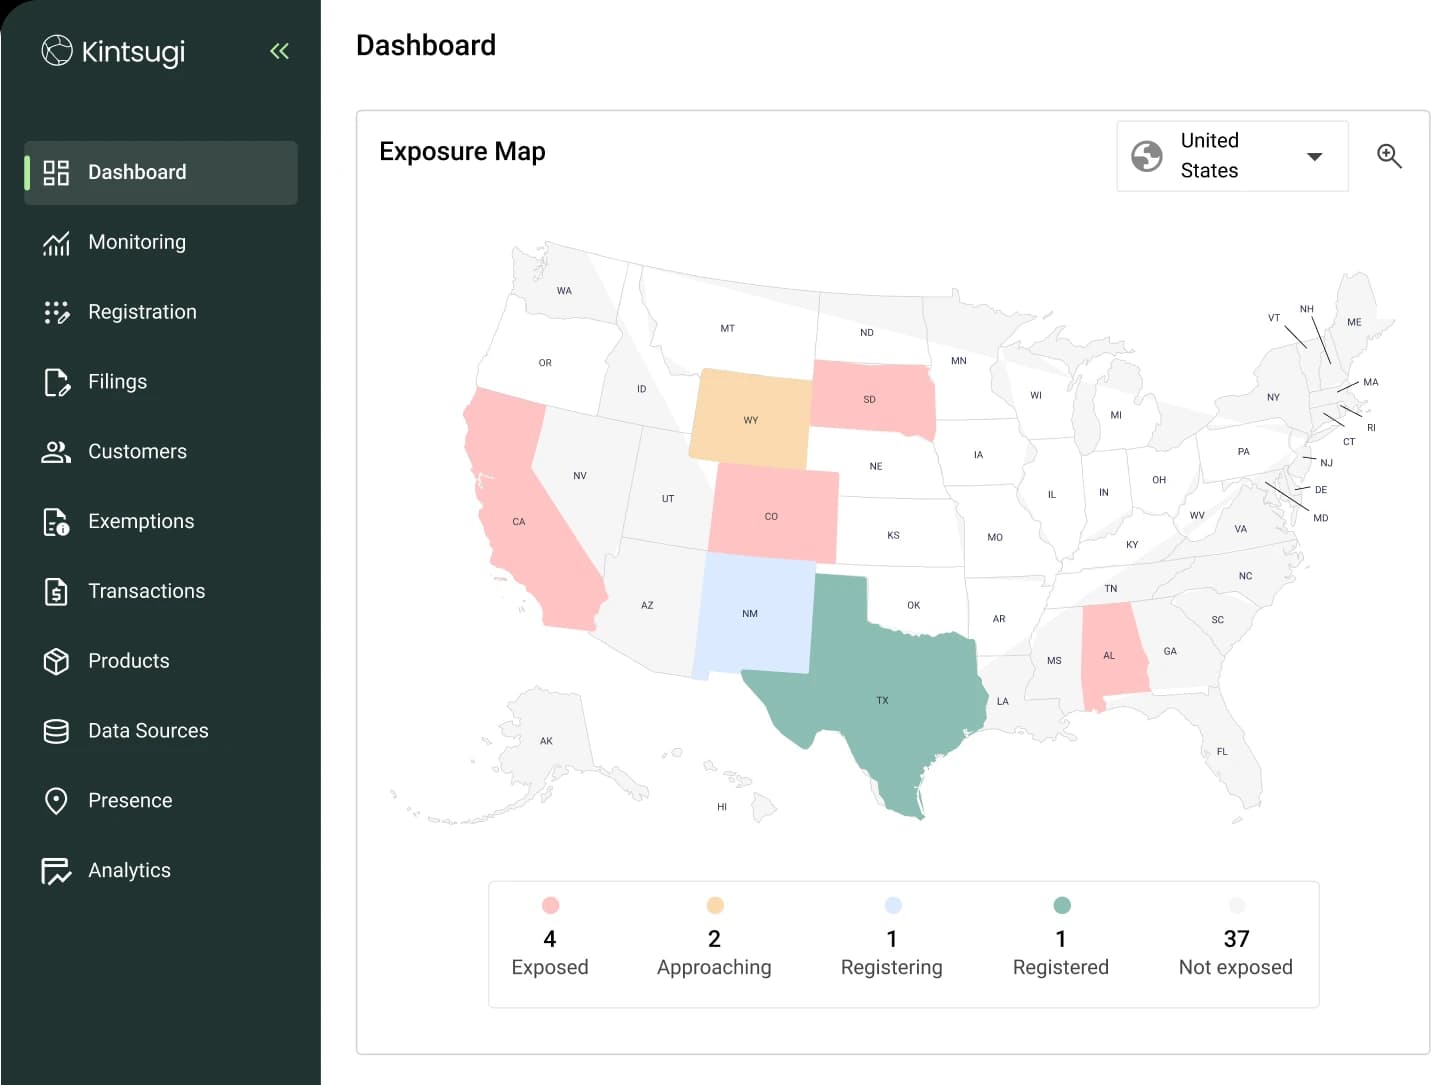
Task: Click the Products box icon
Action: coord(56,661)
